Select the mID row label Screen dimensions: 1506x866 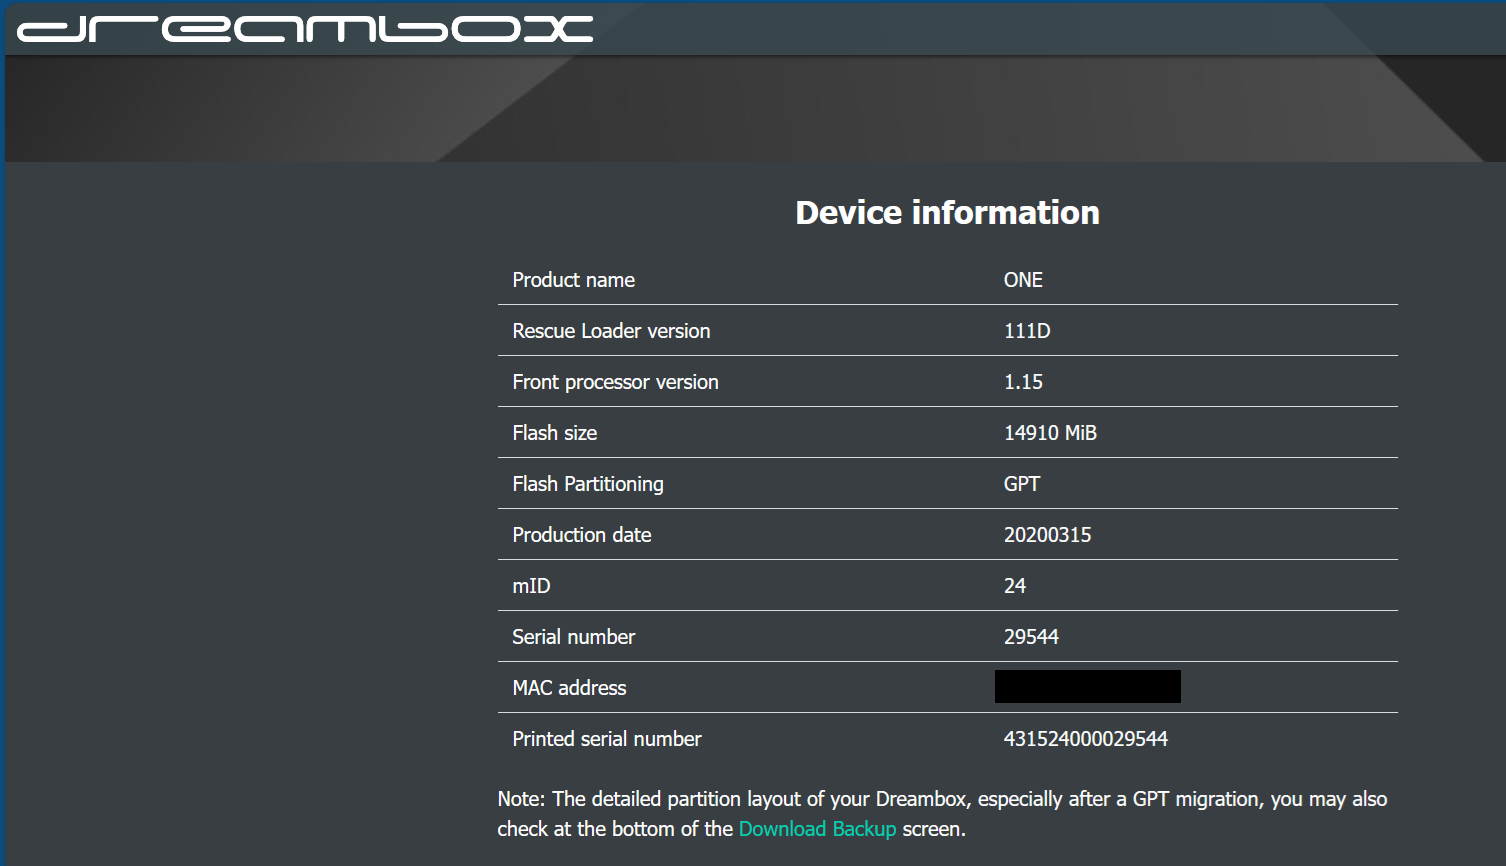click(531, 586)
